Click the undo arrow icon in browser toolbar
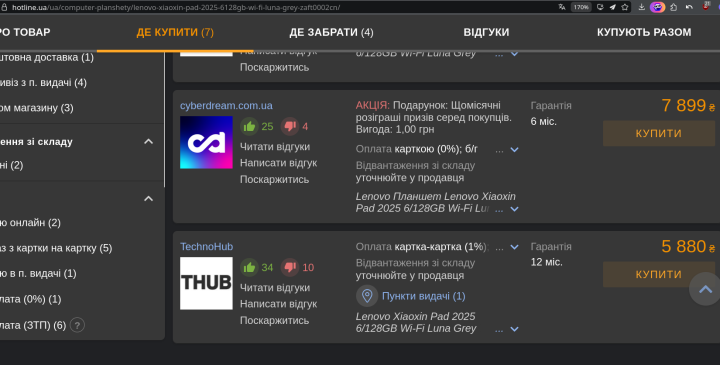720x365 pixels. coord(689,7)
